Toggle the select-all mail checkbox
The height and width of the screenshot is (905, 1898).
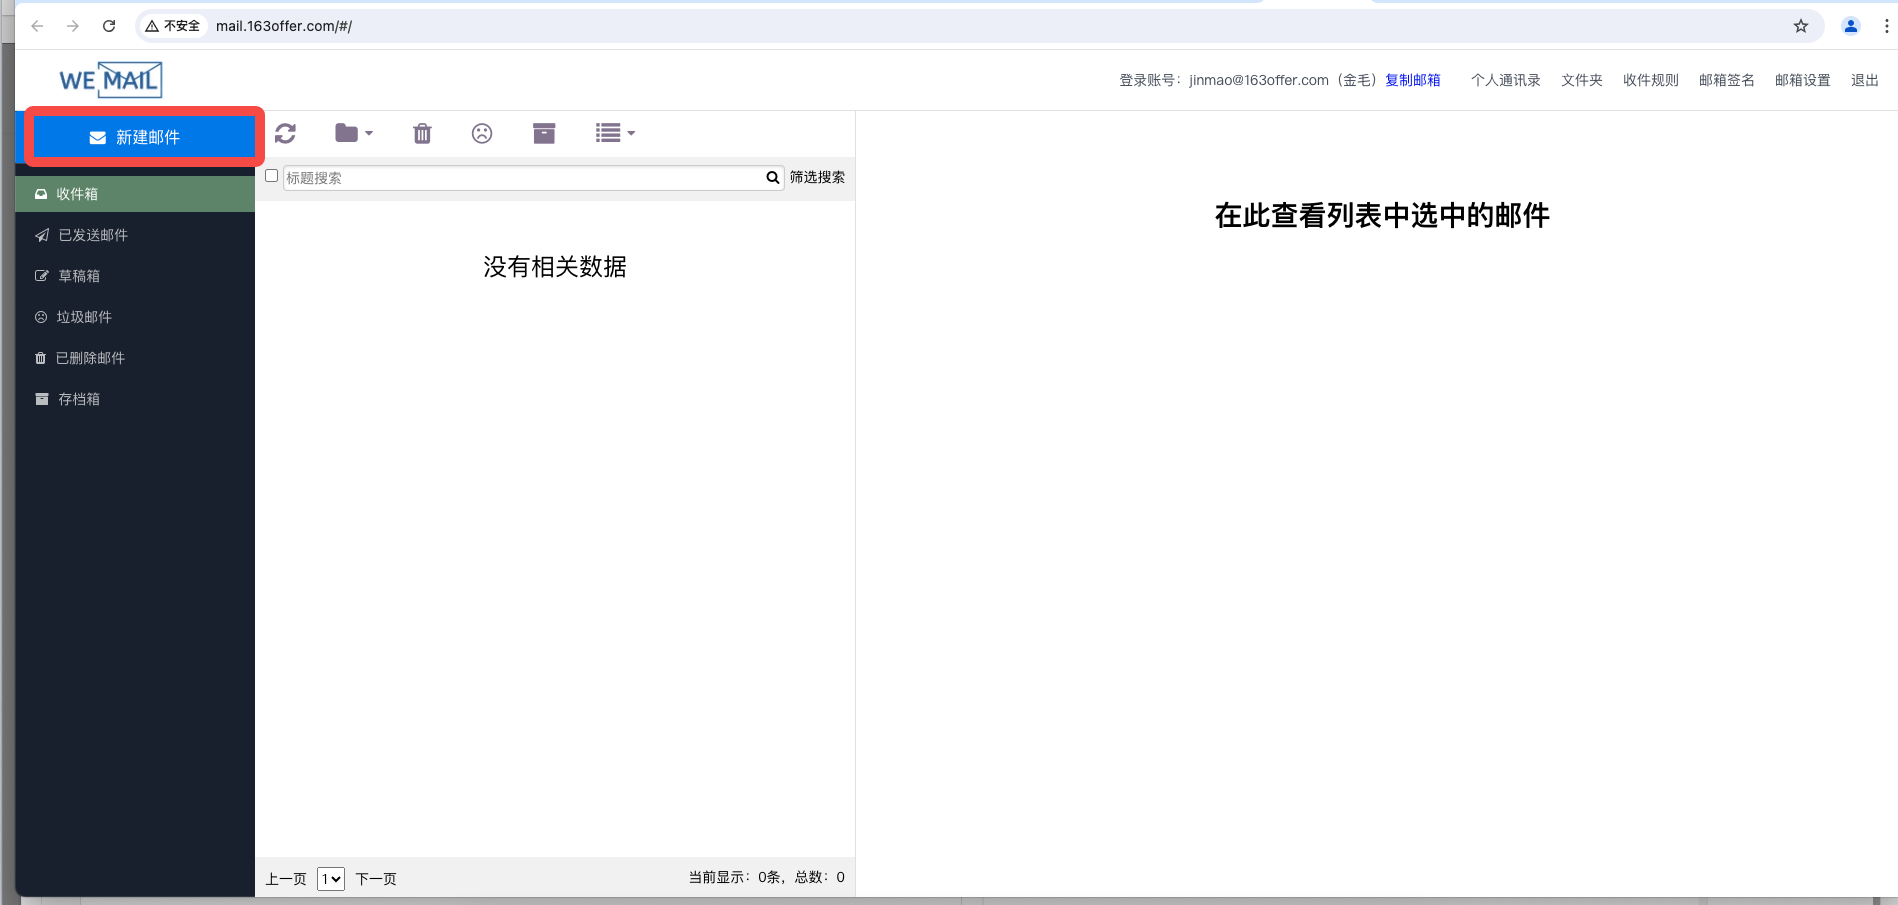(271, 176)
